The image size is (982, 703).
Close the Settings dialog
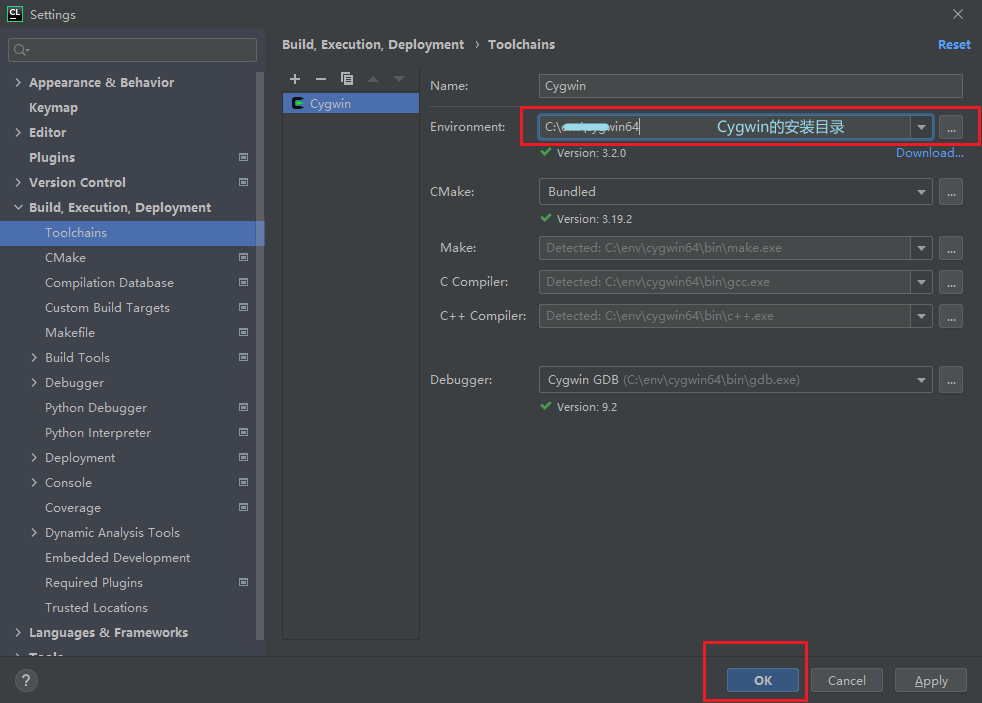tap(958, 14)
